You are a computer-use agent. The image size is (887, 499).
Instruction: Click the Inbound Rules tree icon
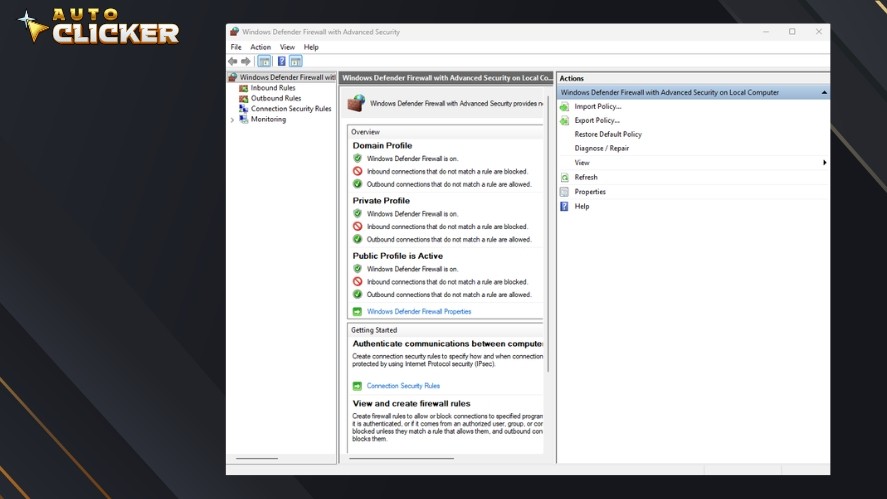(244, 88)
